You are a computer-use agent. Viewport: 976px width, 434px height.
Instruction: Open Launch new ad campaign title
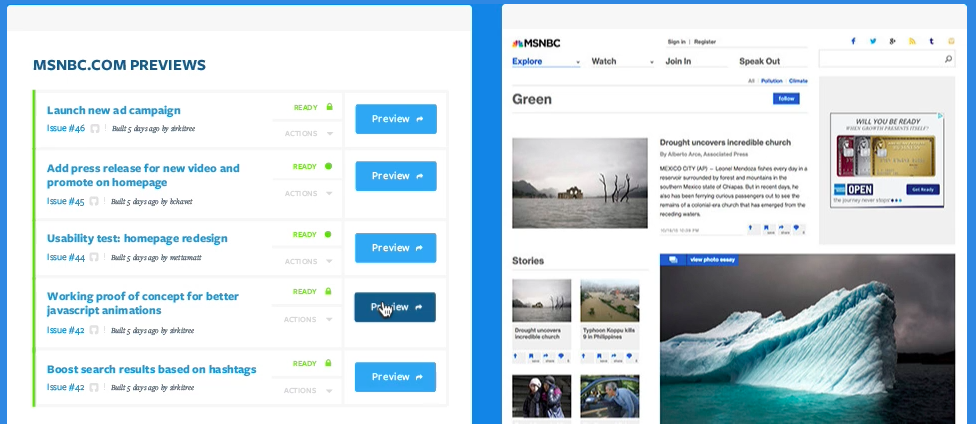click(x=114, y=110)
